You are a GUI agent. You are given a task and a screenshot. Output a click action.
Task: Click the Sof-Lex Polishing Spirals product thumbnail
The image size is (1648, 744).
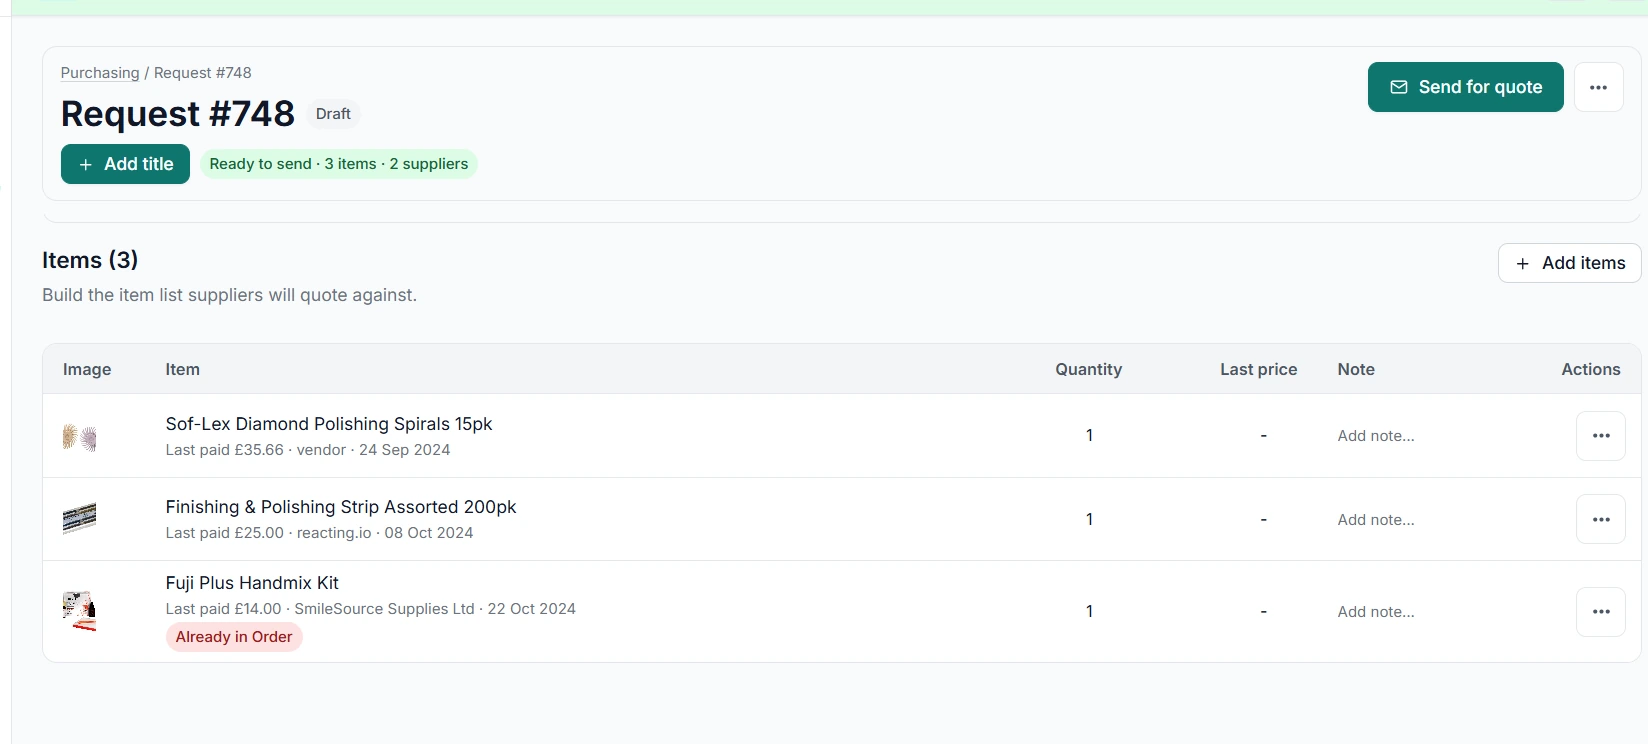click(80, 437)
